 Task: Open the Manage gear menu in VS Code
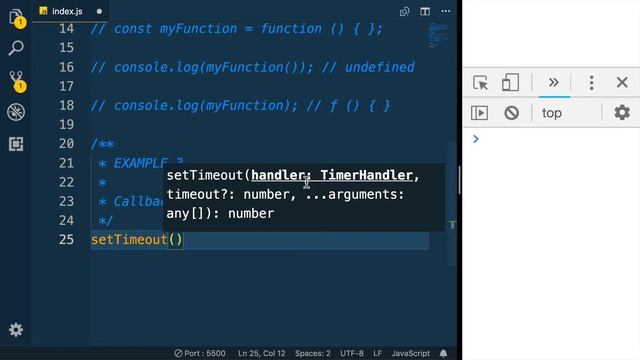pos(16,329)
